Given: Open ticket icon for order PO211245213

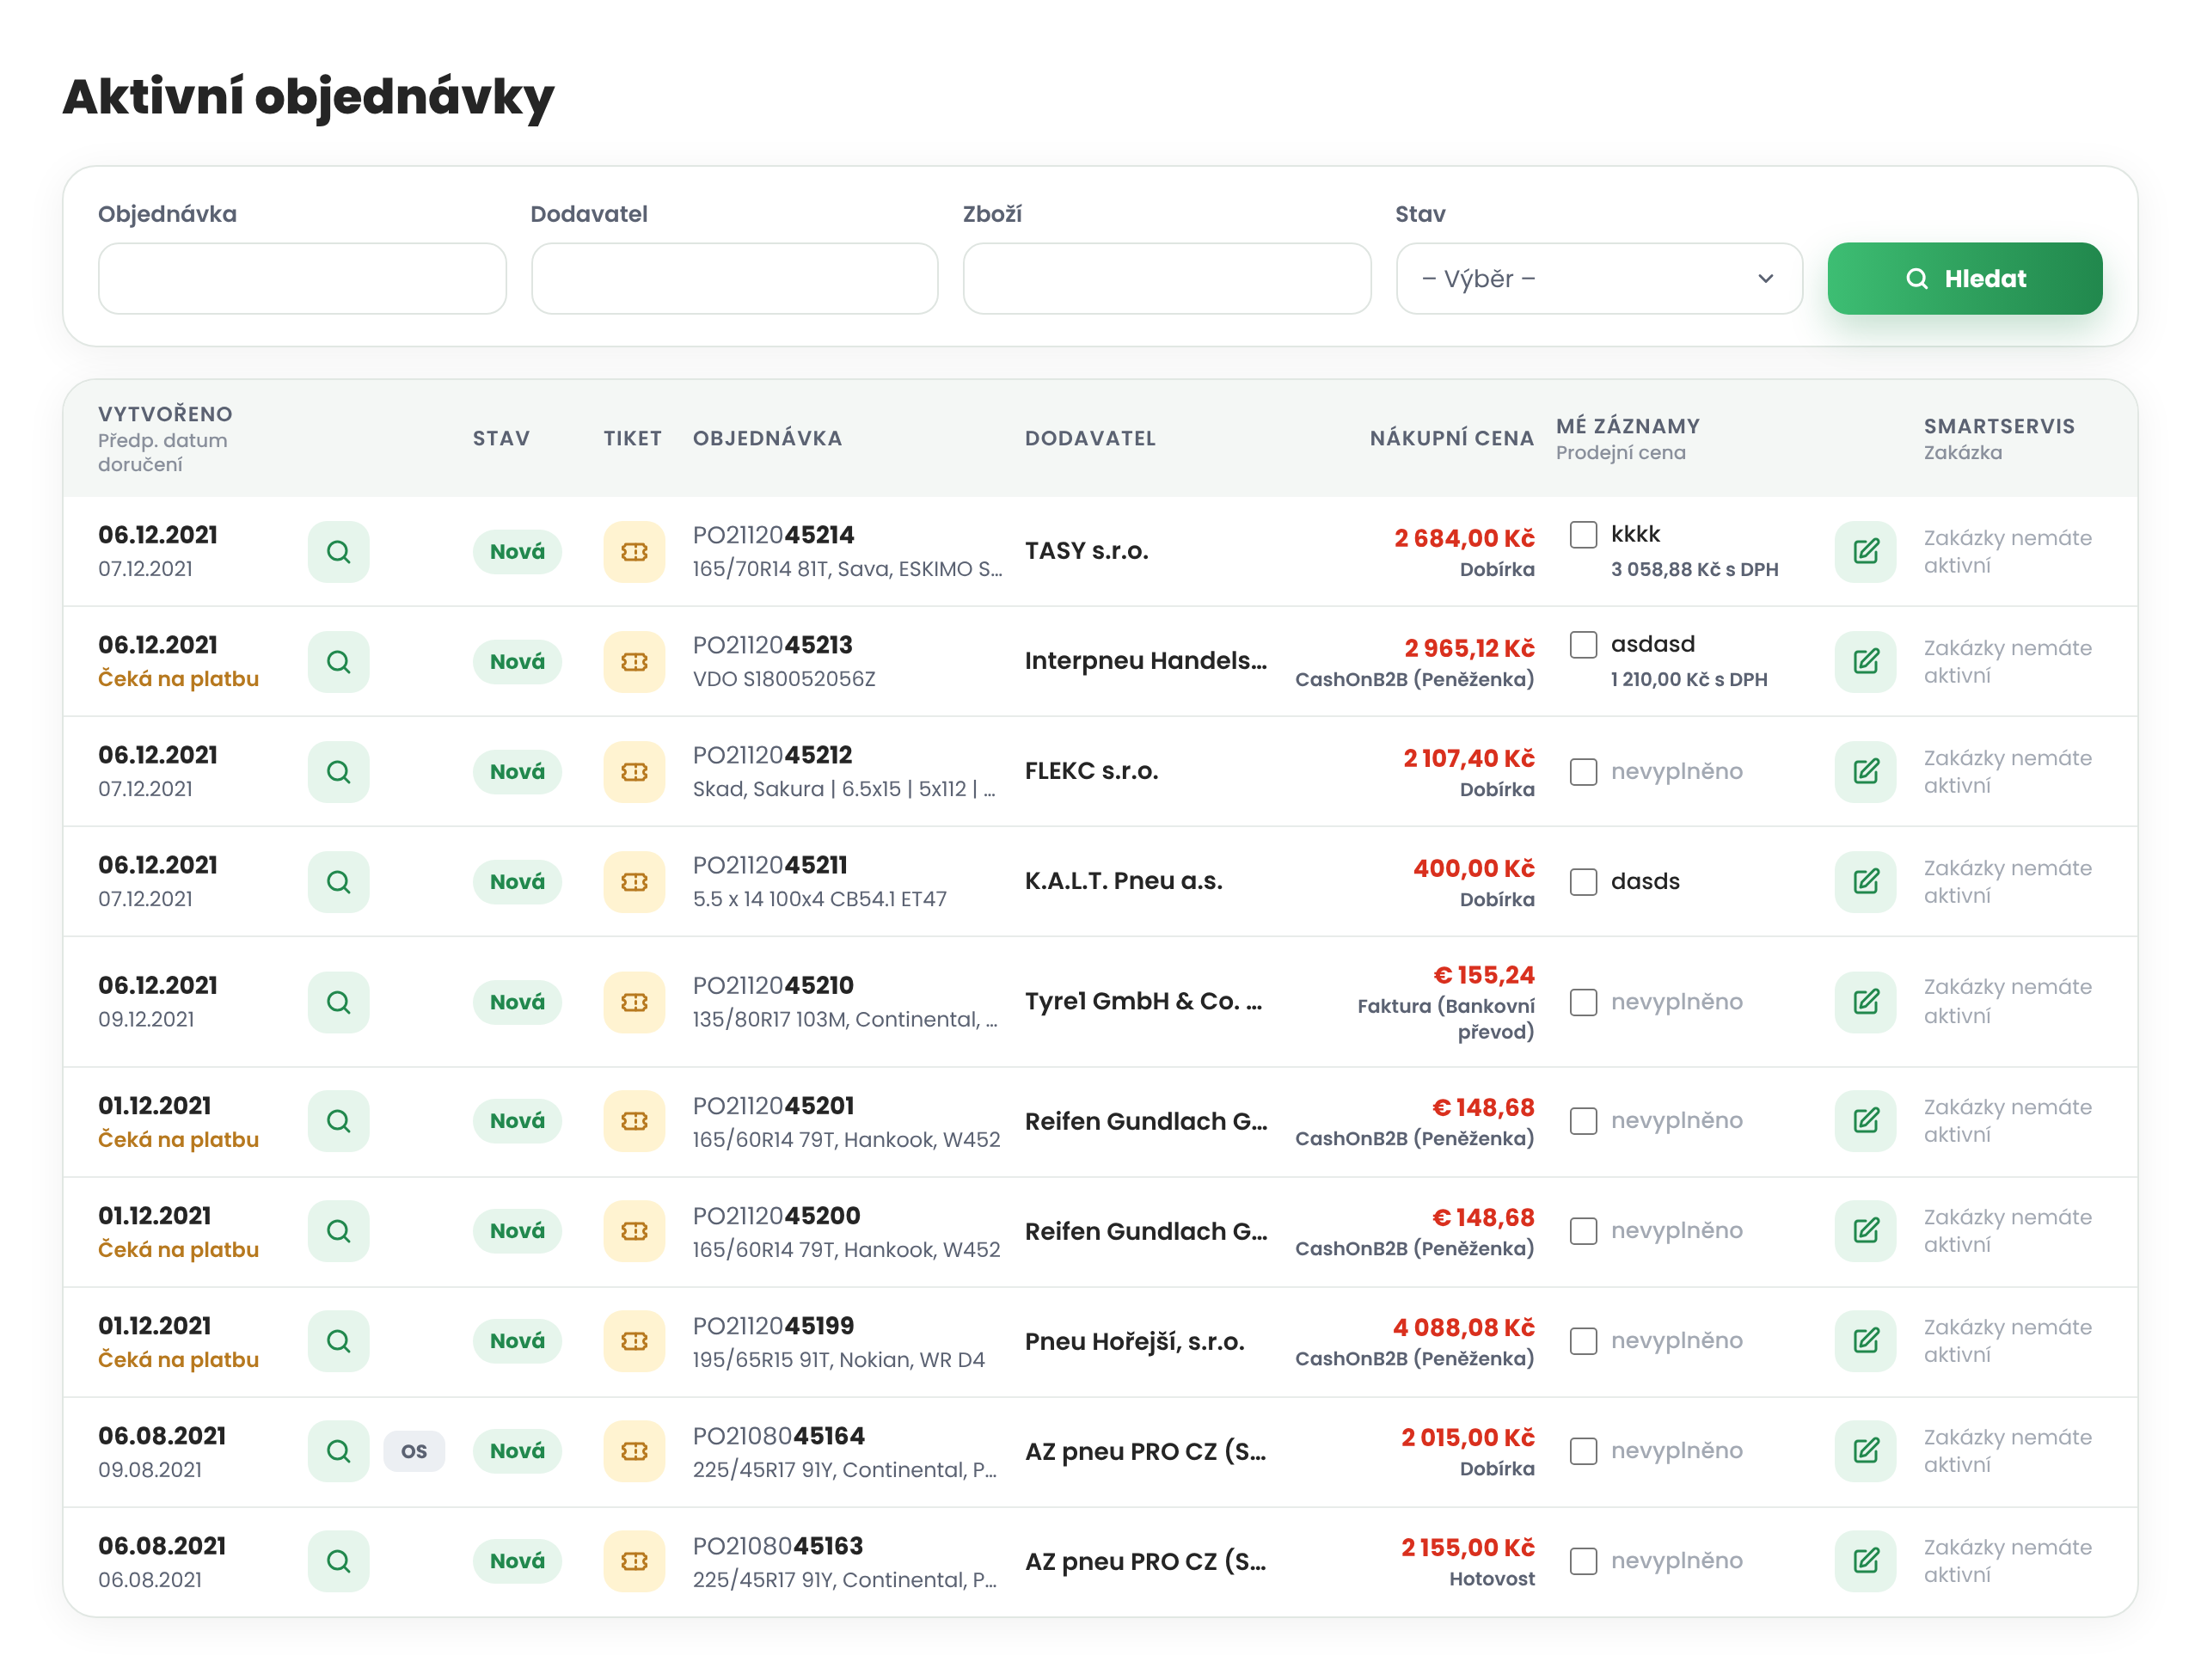Looking at the screenshot, I should (634, 661).
